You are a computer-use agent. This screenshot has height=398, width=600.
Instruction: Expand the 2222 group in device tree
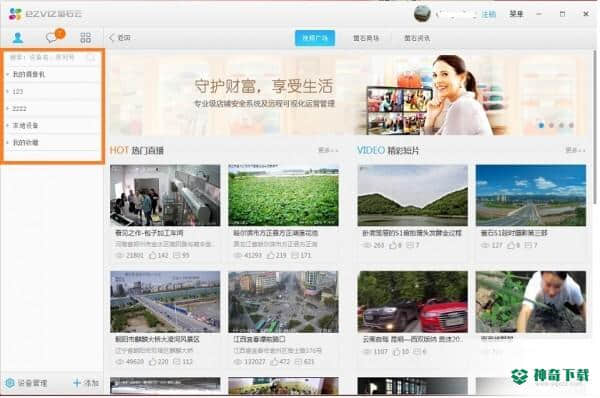coord(52,109)
